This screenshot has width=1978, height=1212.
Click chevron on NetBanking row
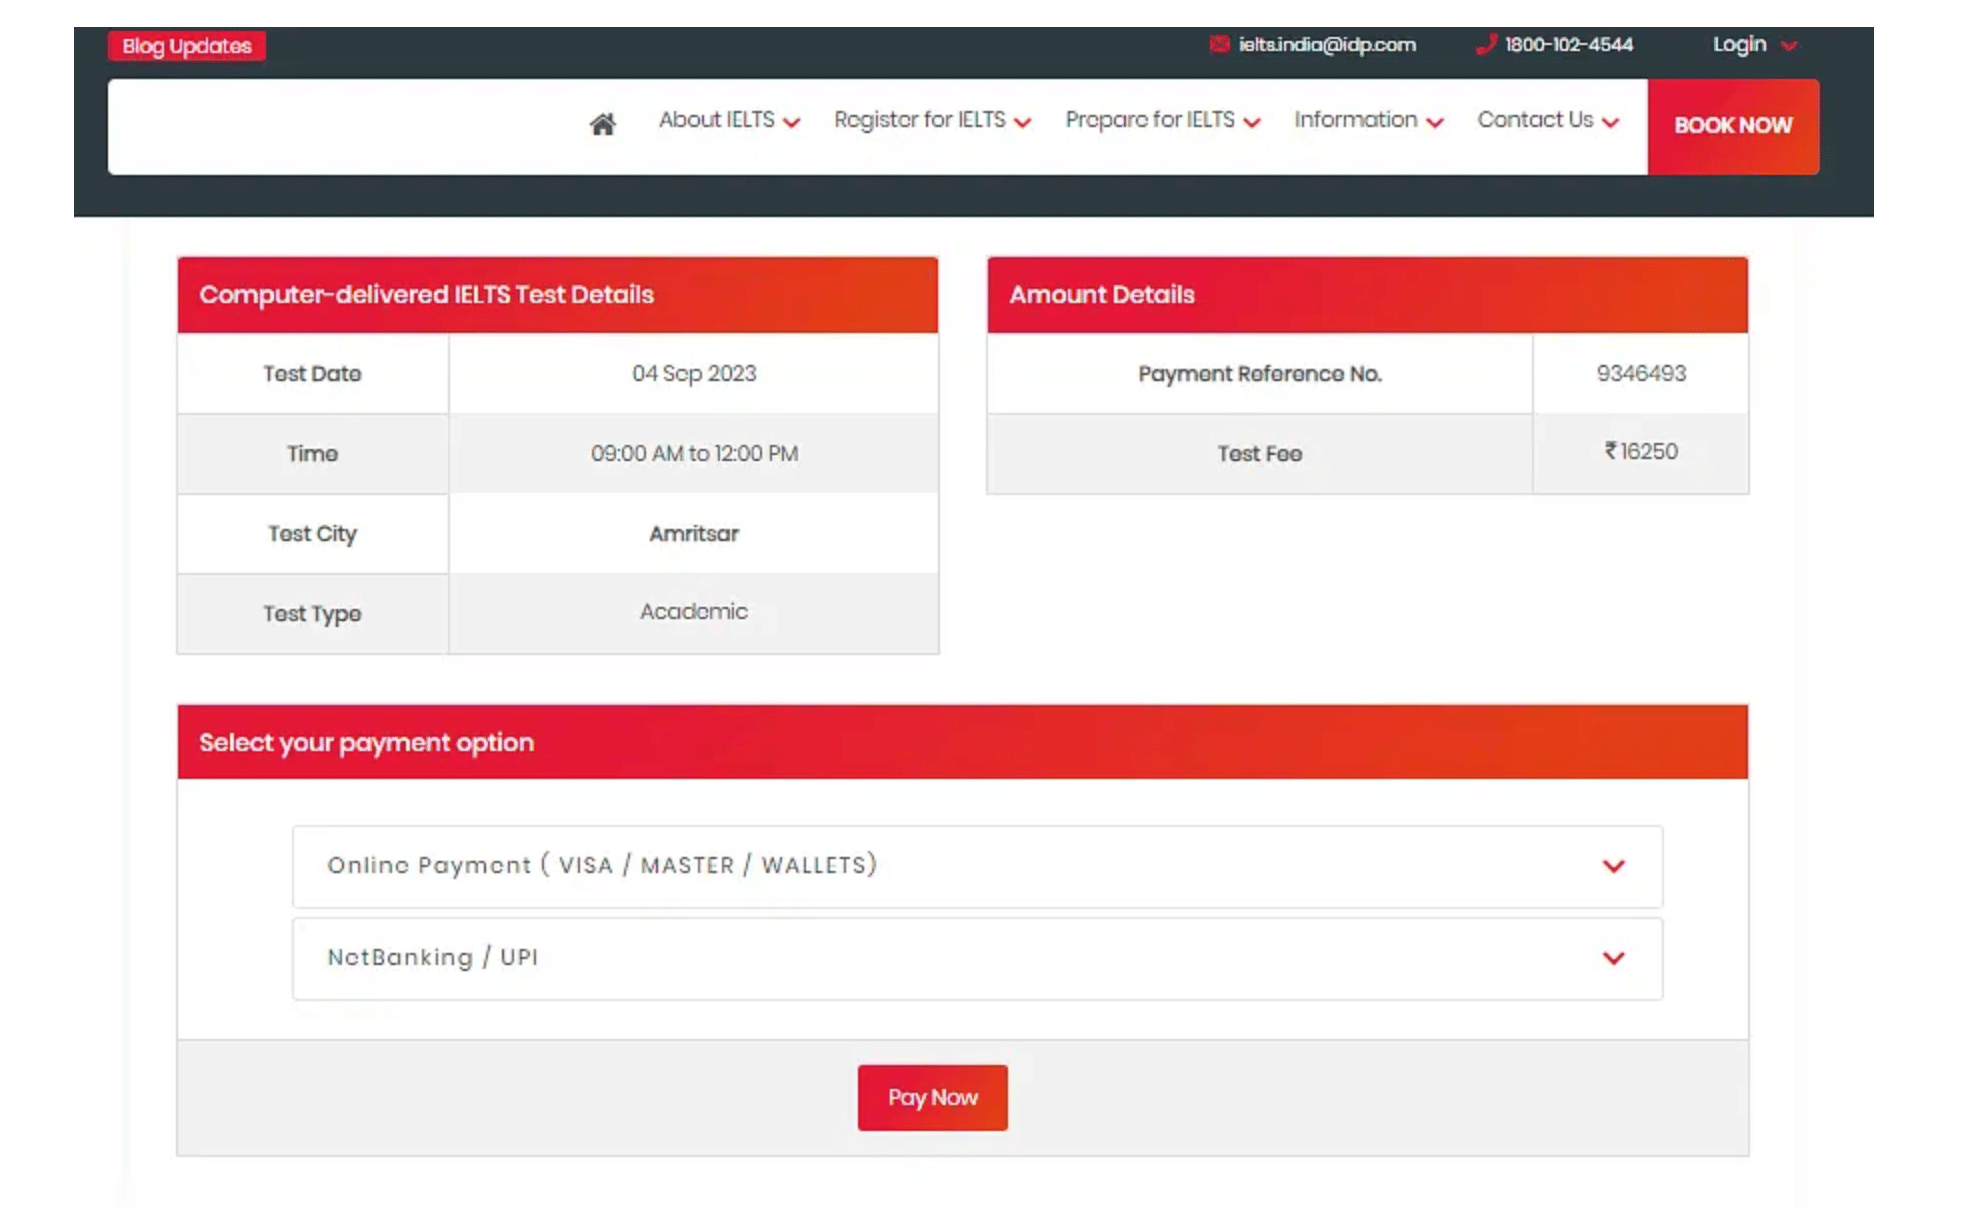[1613, 958]
